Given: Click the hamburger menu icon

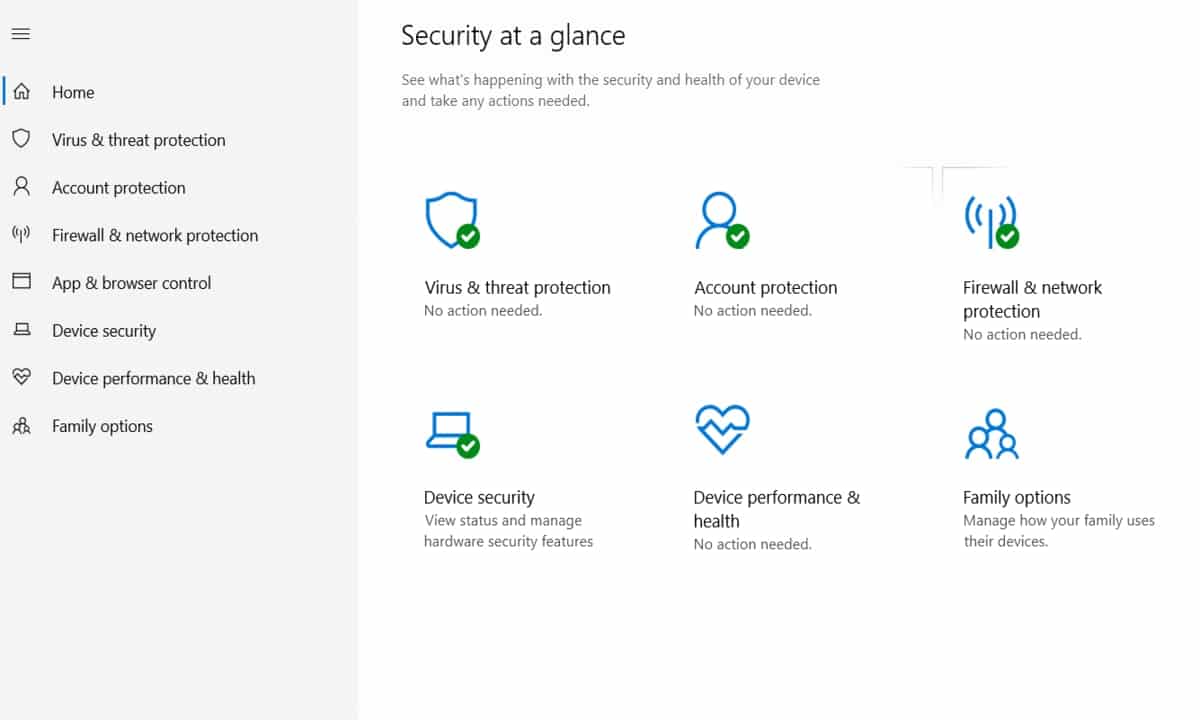Looking at the screenshot, I should [x=21, y=34].
